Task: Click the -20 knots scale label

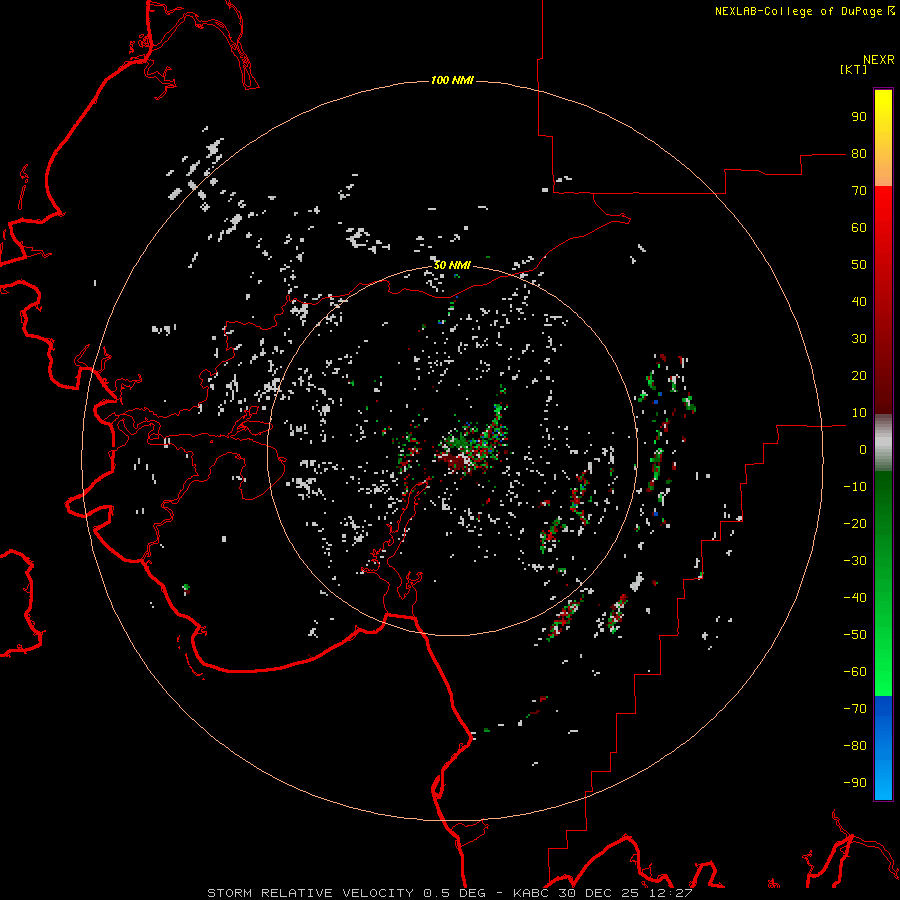Action: point(855,524)
